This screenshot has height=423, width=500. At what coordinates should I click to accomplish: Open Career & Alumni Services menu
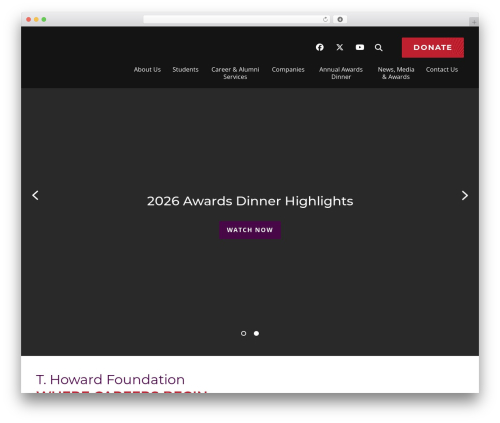tap(235, 73)
